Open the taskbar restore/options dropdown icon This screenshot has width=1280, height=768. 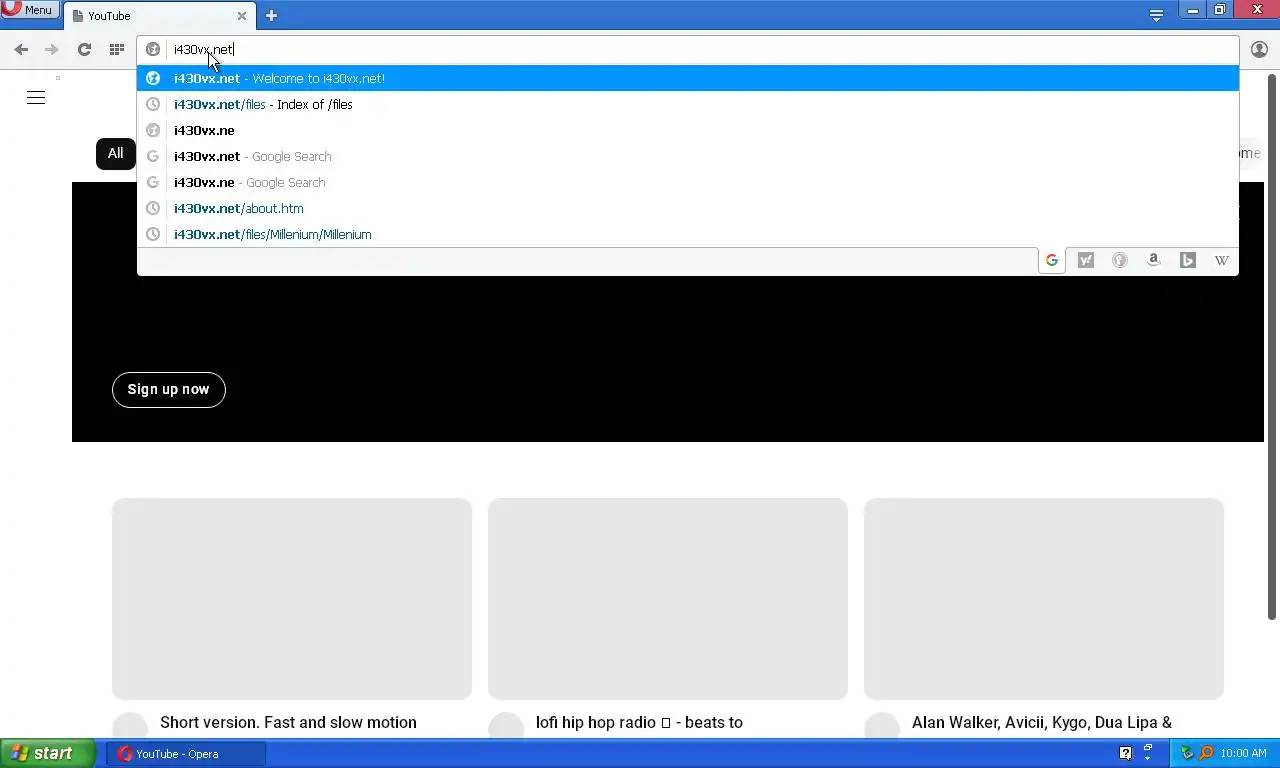1148,751
